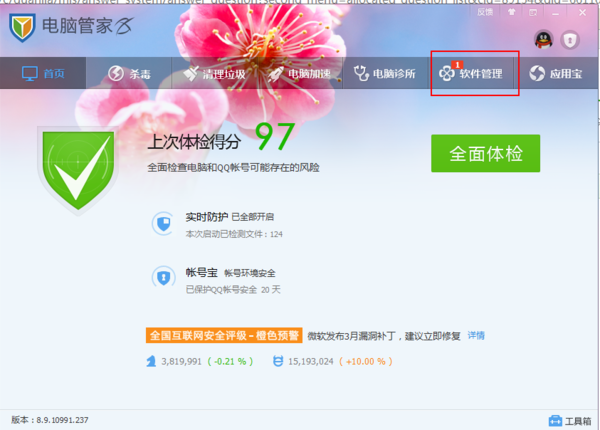Click the count 15,193,024
This screenshot has width=600, height=430.
tap(311, 361)
